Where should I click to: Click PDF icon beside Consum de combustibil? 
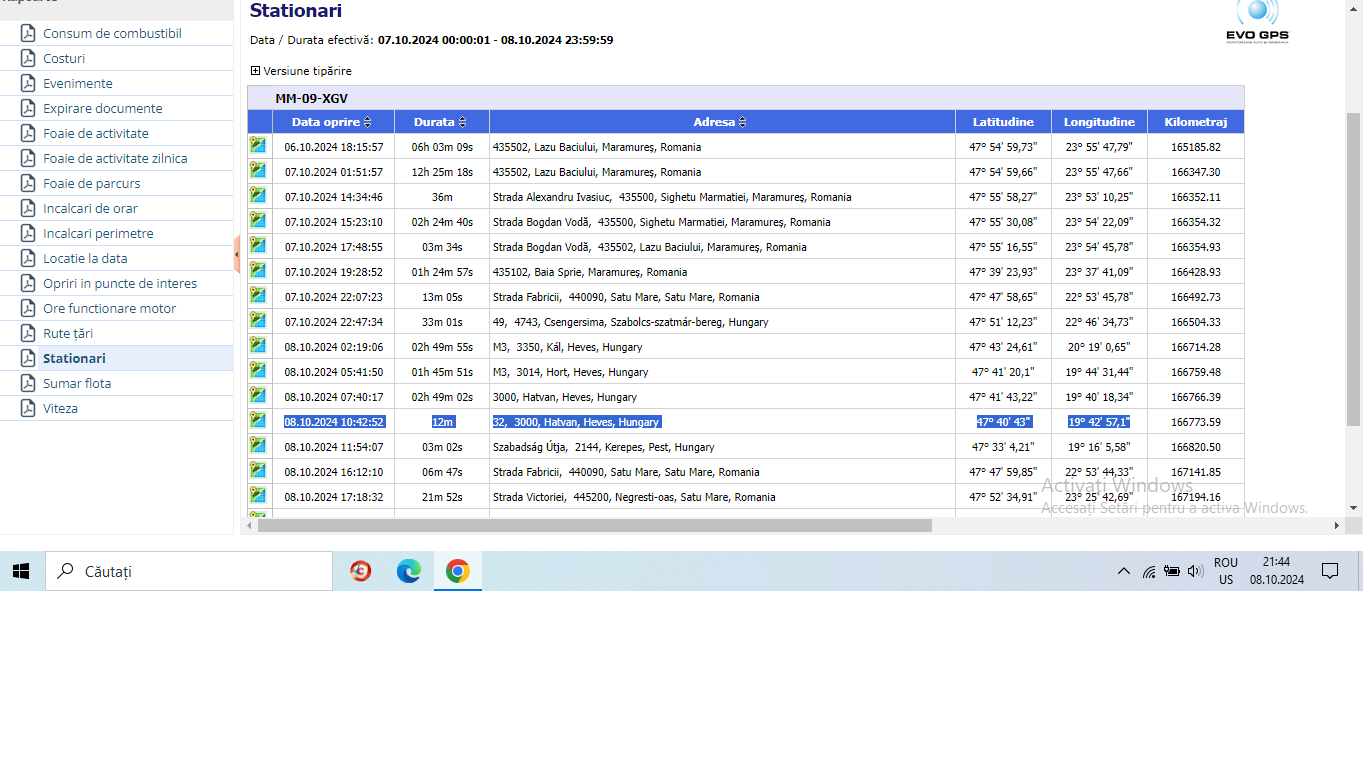pos(28,33)
